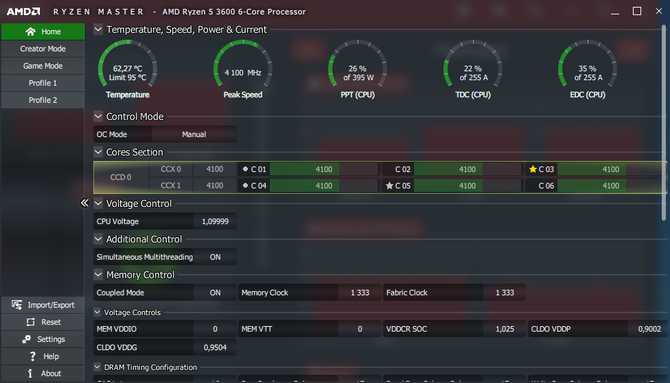670x383 pixels.
Task: Collapse sidebar with double chevron icon
Action: 84,203
